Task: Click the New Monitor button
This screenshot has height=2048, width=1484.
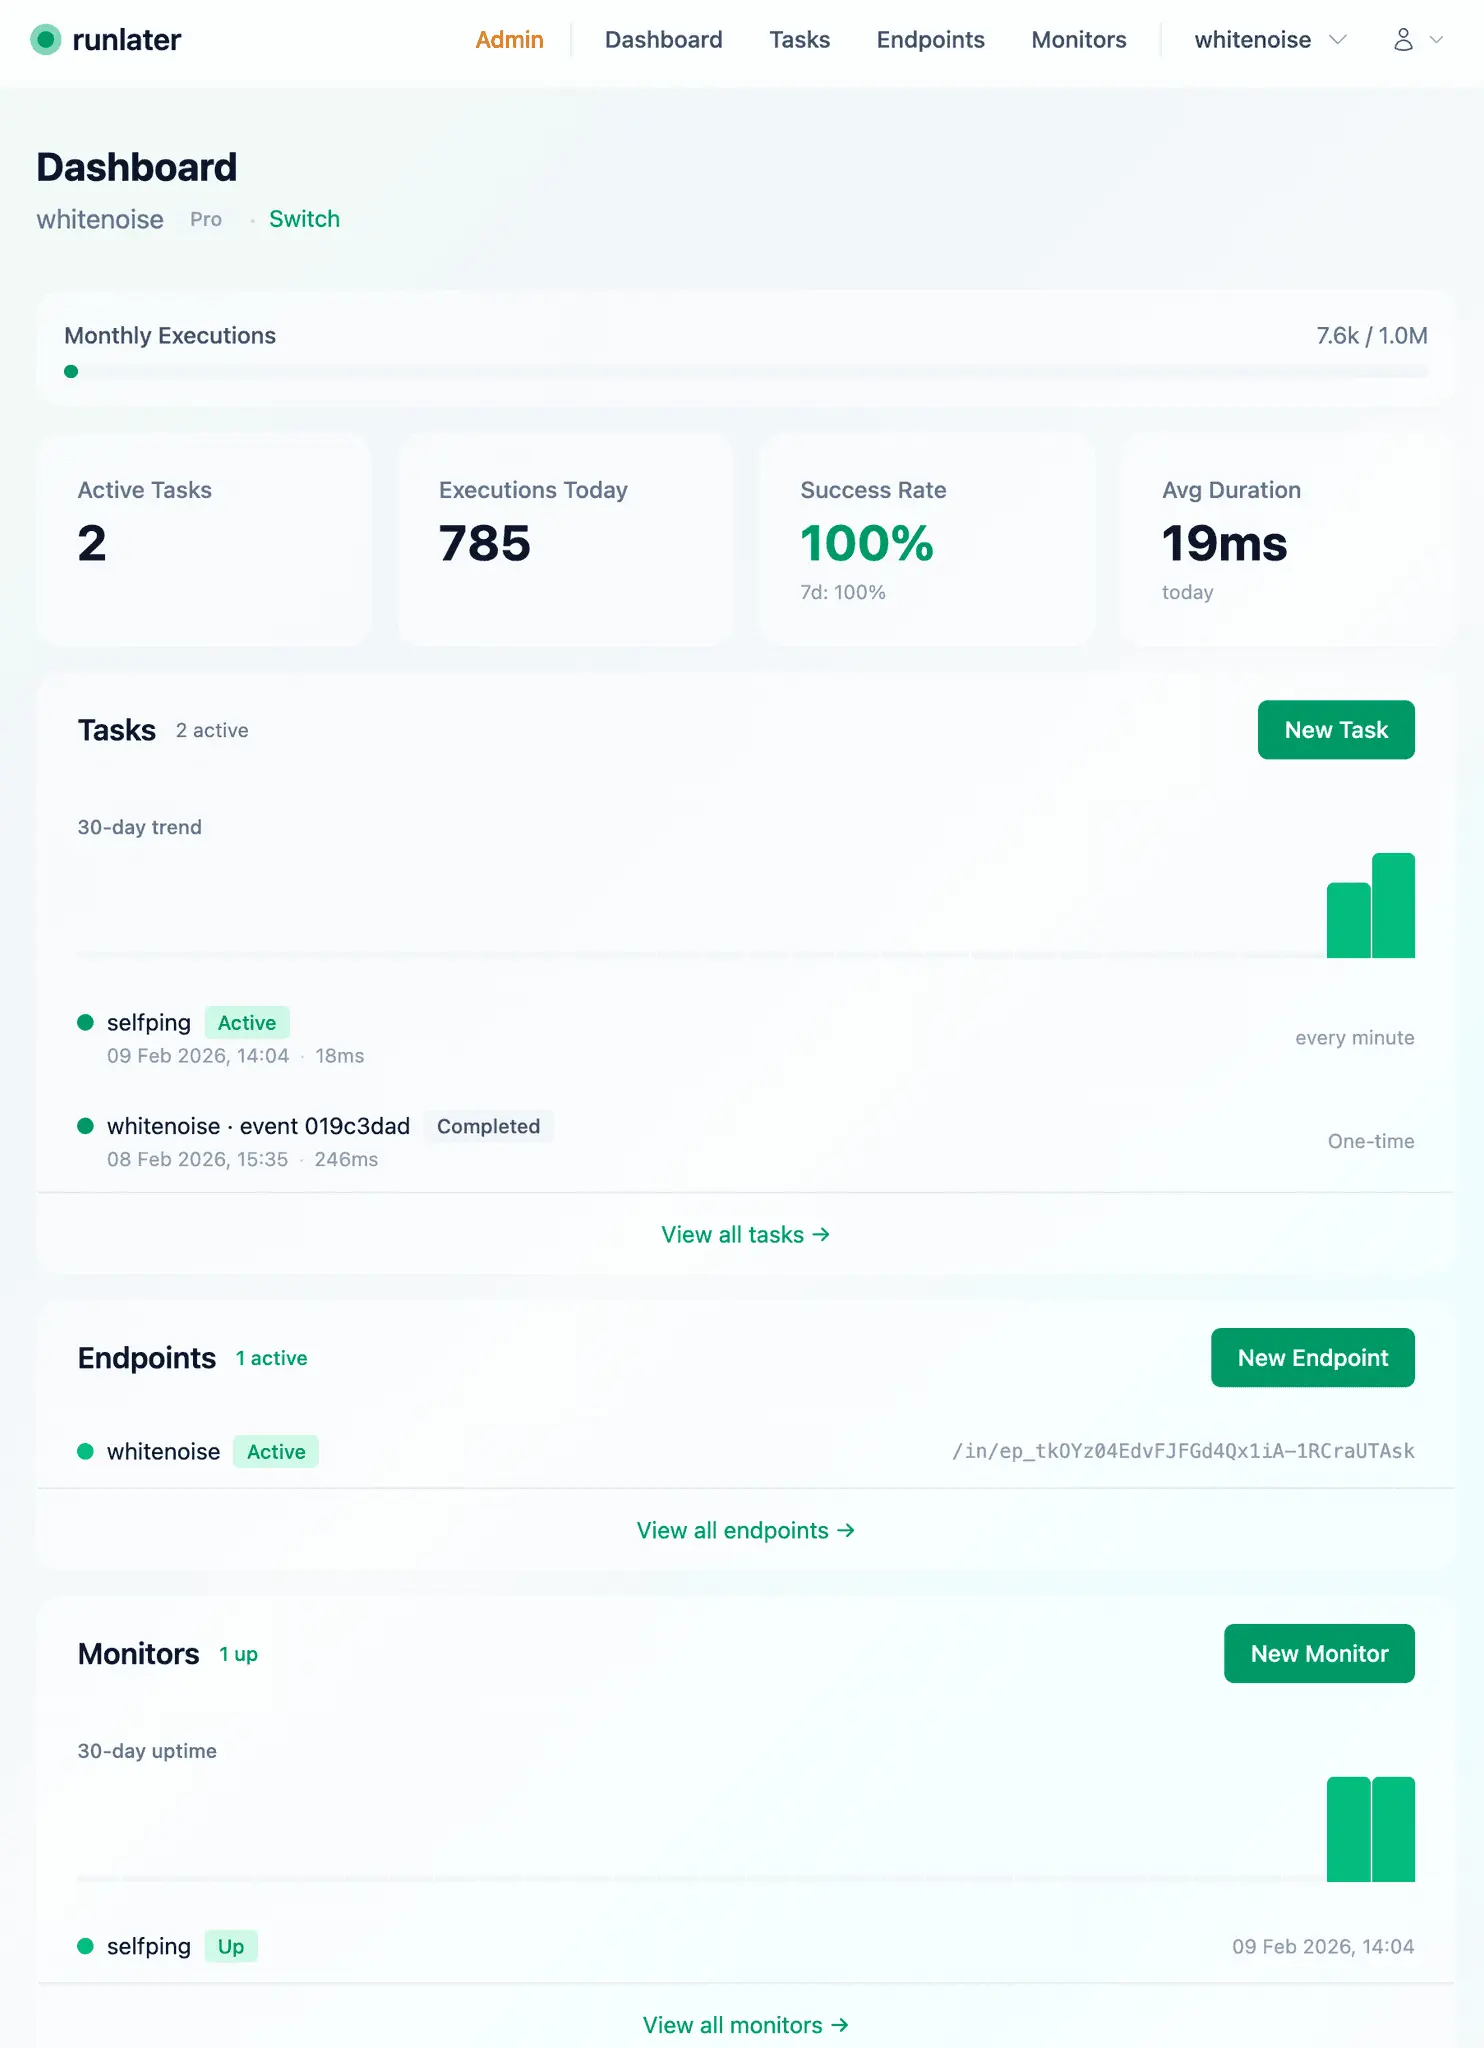Action: 1318,1654
